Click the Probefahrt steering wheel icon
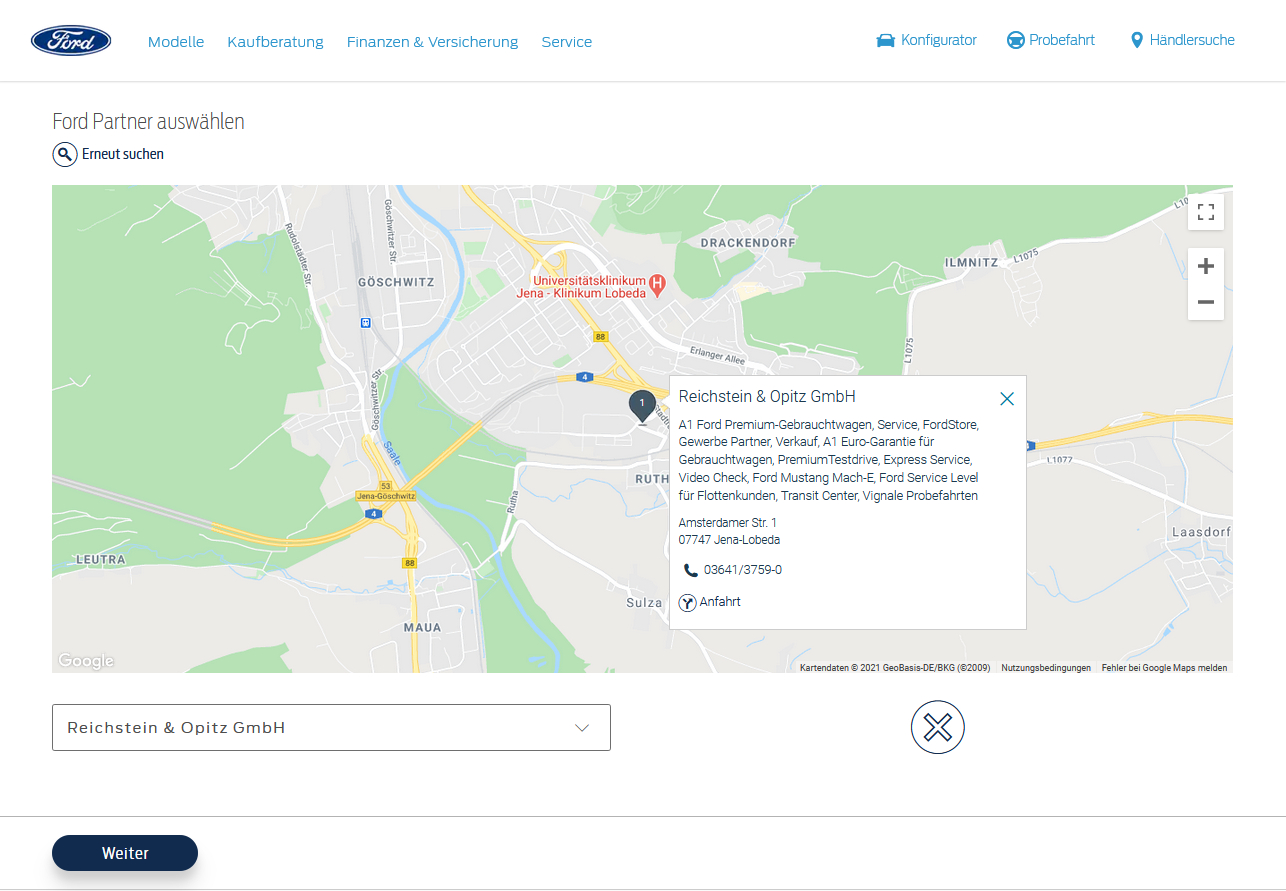Screen dimensions: 1286x891 1015,41
